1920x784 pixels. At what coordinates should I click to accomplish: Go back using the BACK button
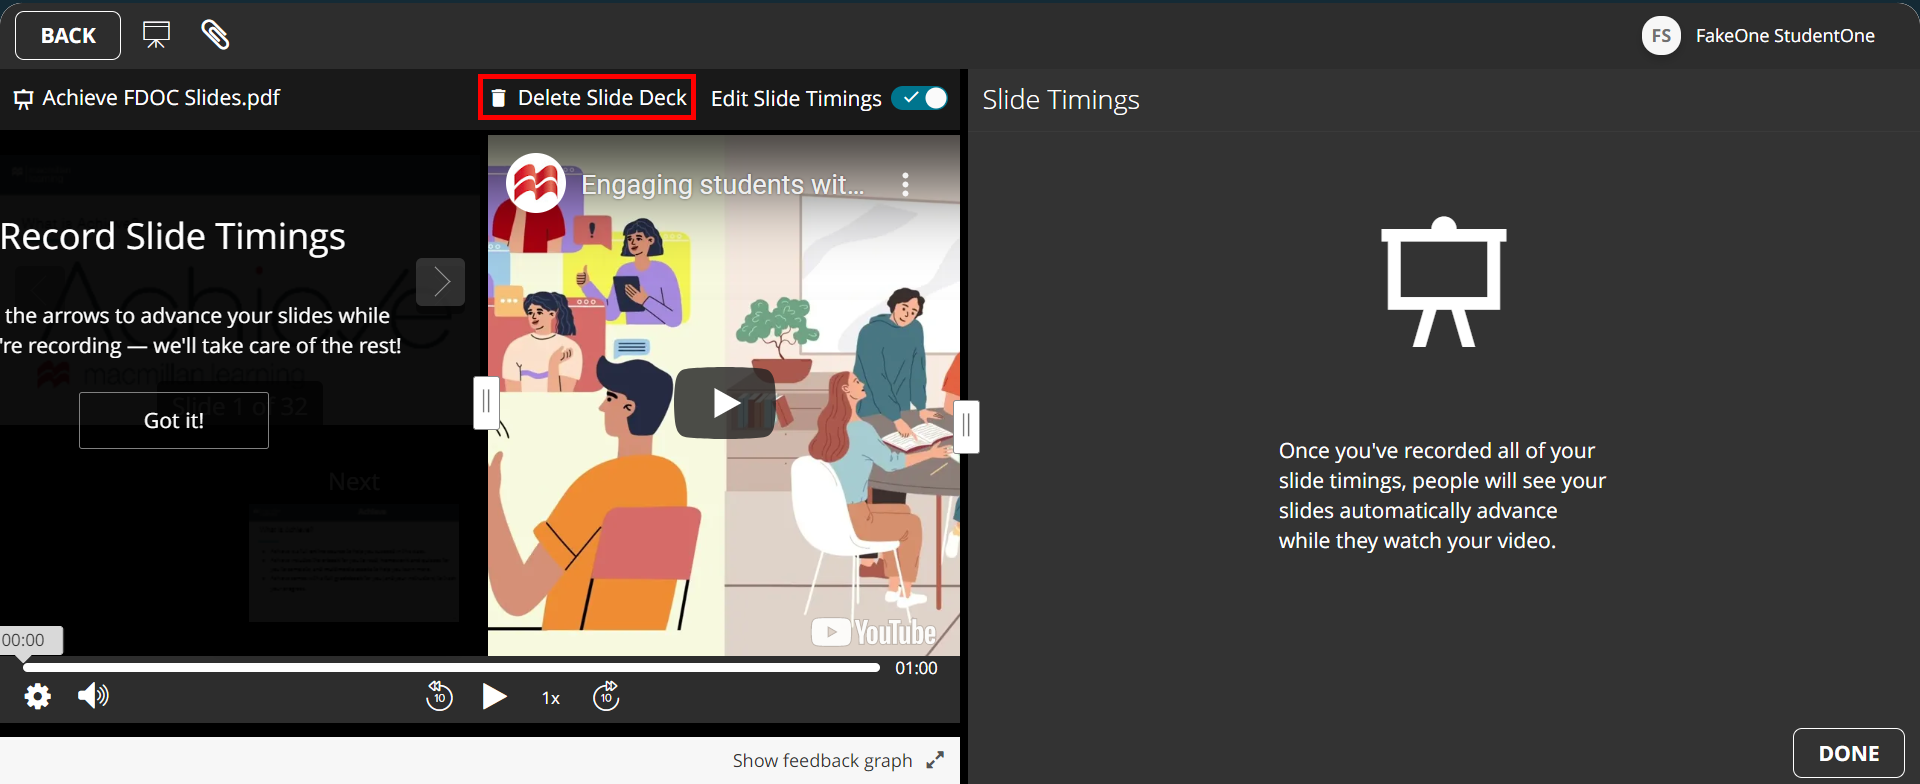68,36
